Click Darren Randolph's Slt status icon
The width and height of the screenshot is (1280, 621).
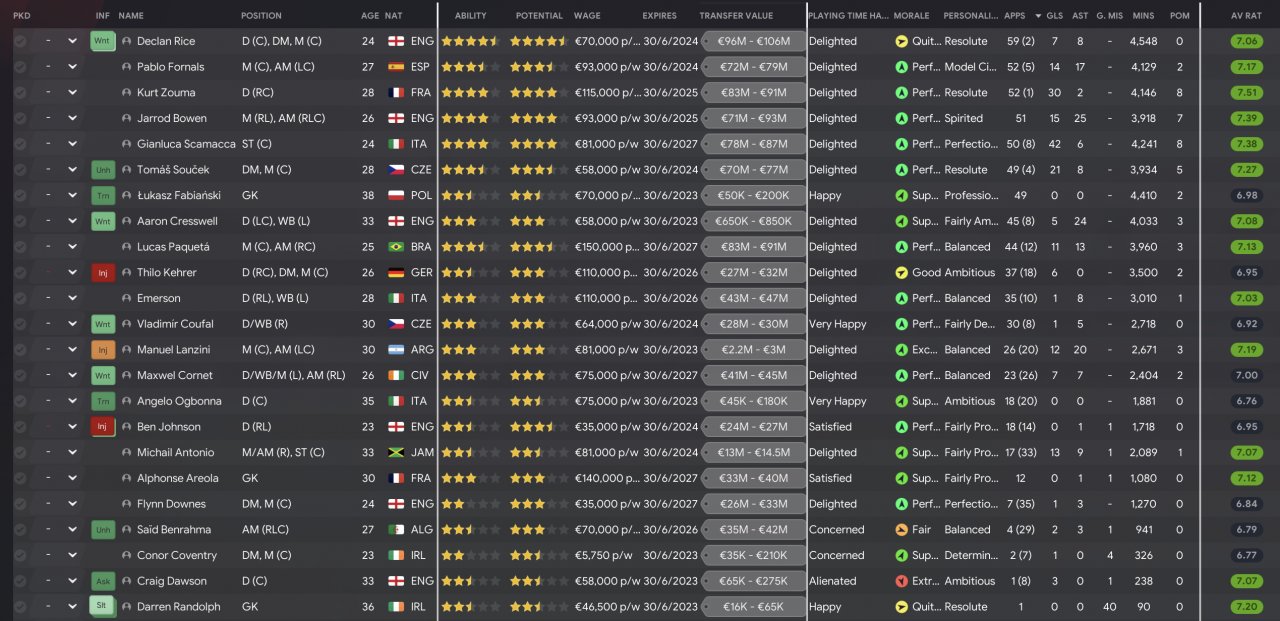(x=102, y=607)
